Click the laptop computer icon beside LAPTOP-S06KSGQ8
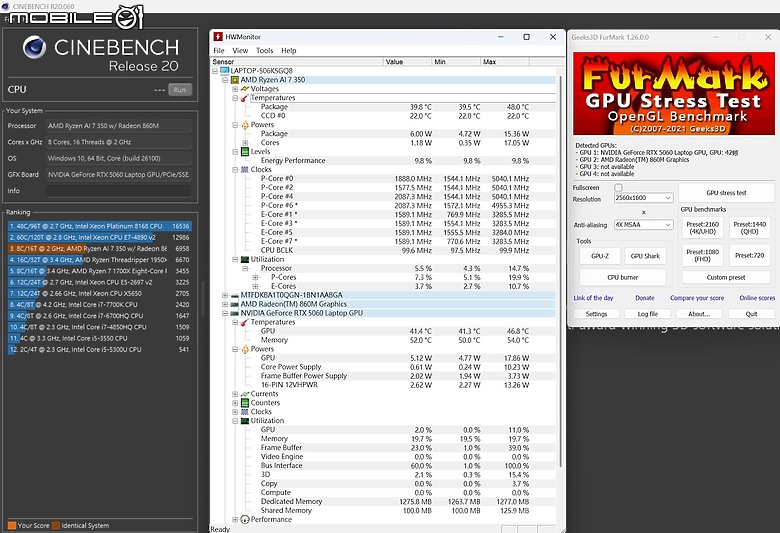780x533 pixels. pyautogui.click(x=224, y=71)
